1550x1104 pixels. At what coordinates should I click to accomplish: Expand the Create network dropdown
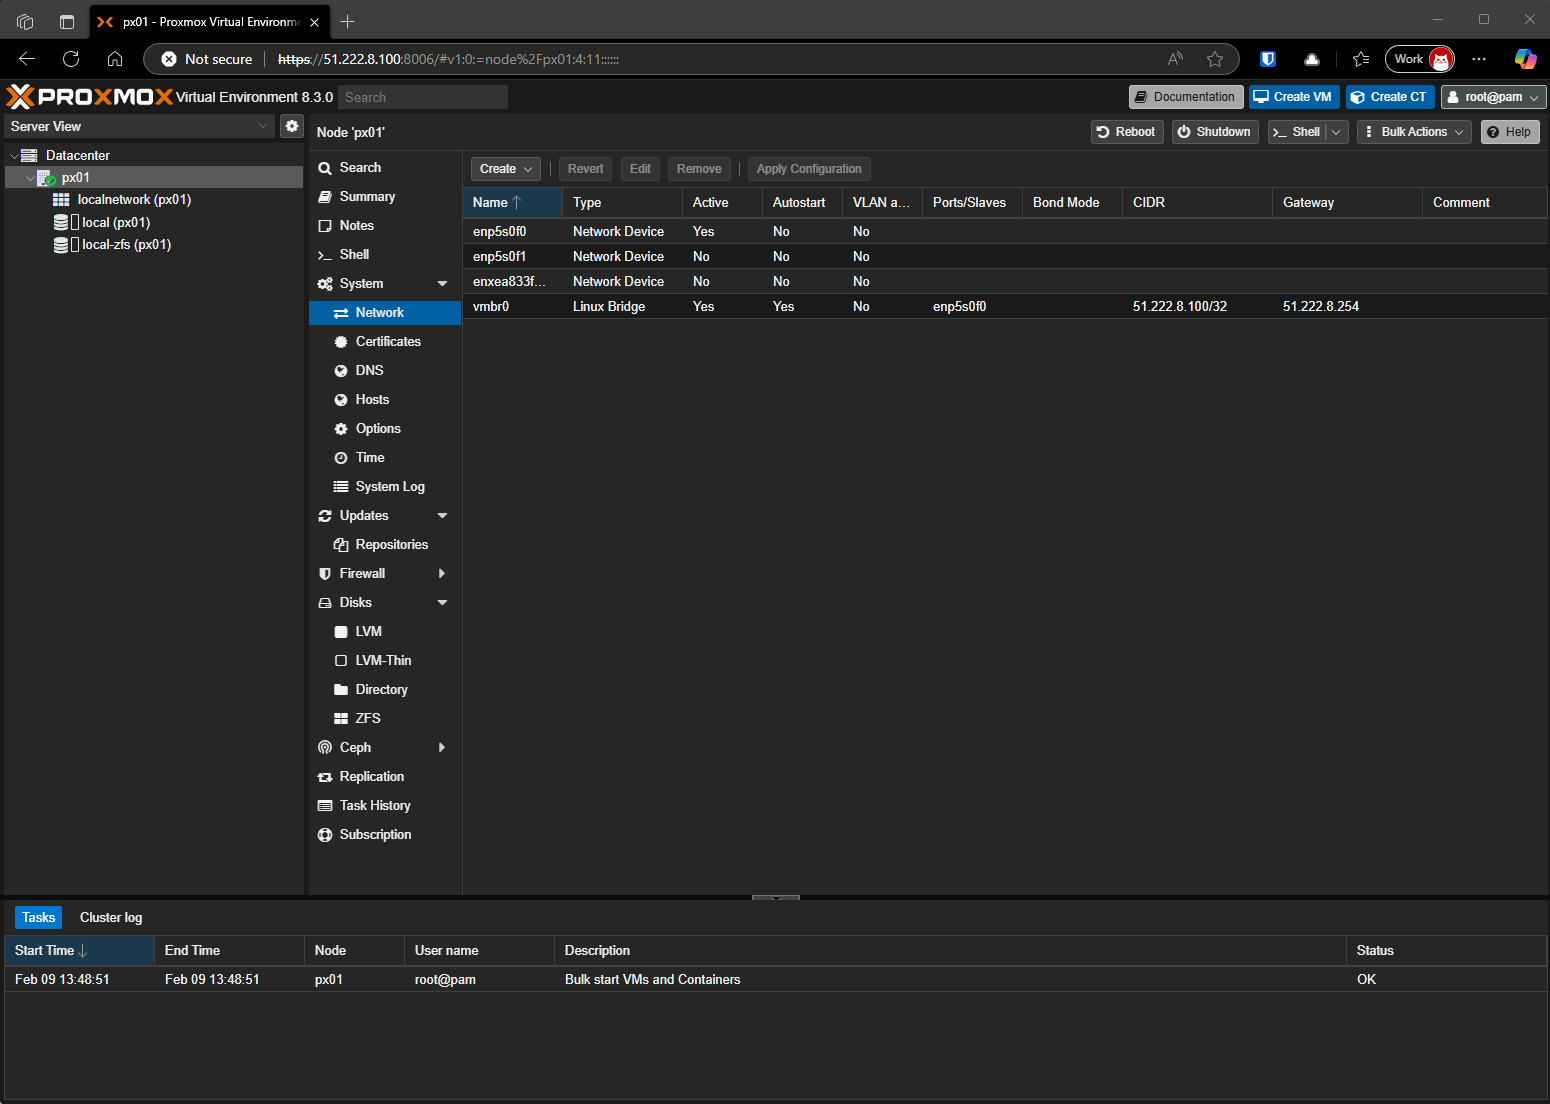(x=505, y=169)
